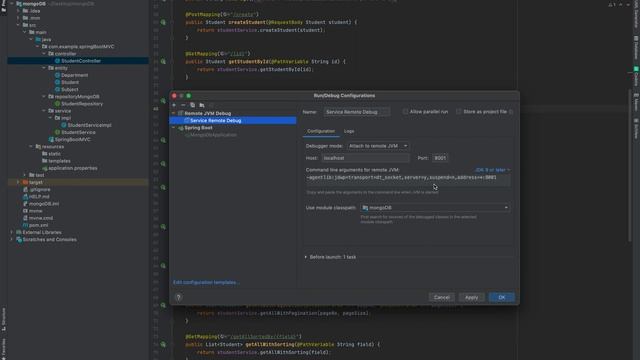Viewport: 640px width, 360px height.
Task: Open Department class in project tree
Action: point(74,75)
